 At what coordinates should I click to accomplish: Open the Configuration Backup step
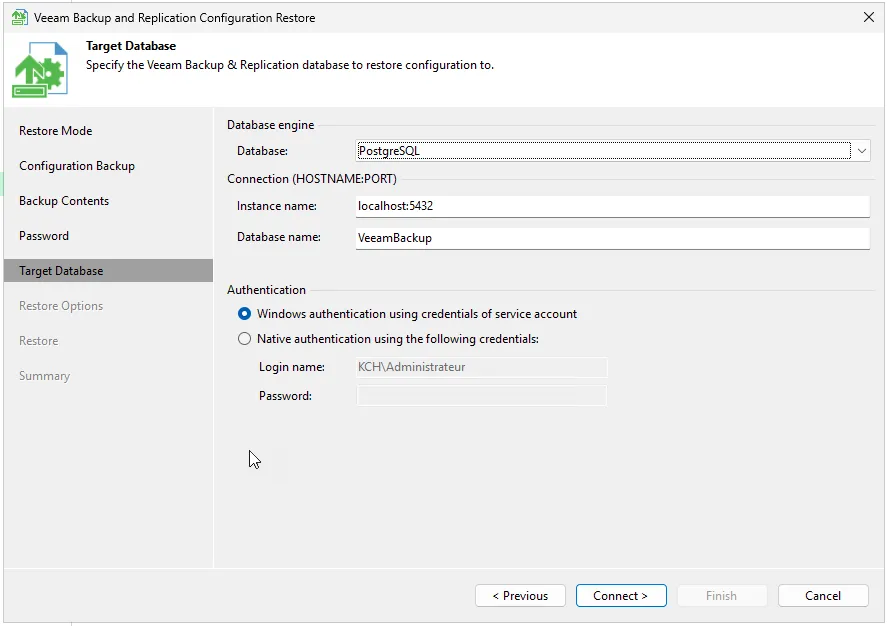pos(77,166)
